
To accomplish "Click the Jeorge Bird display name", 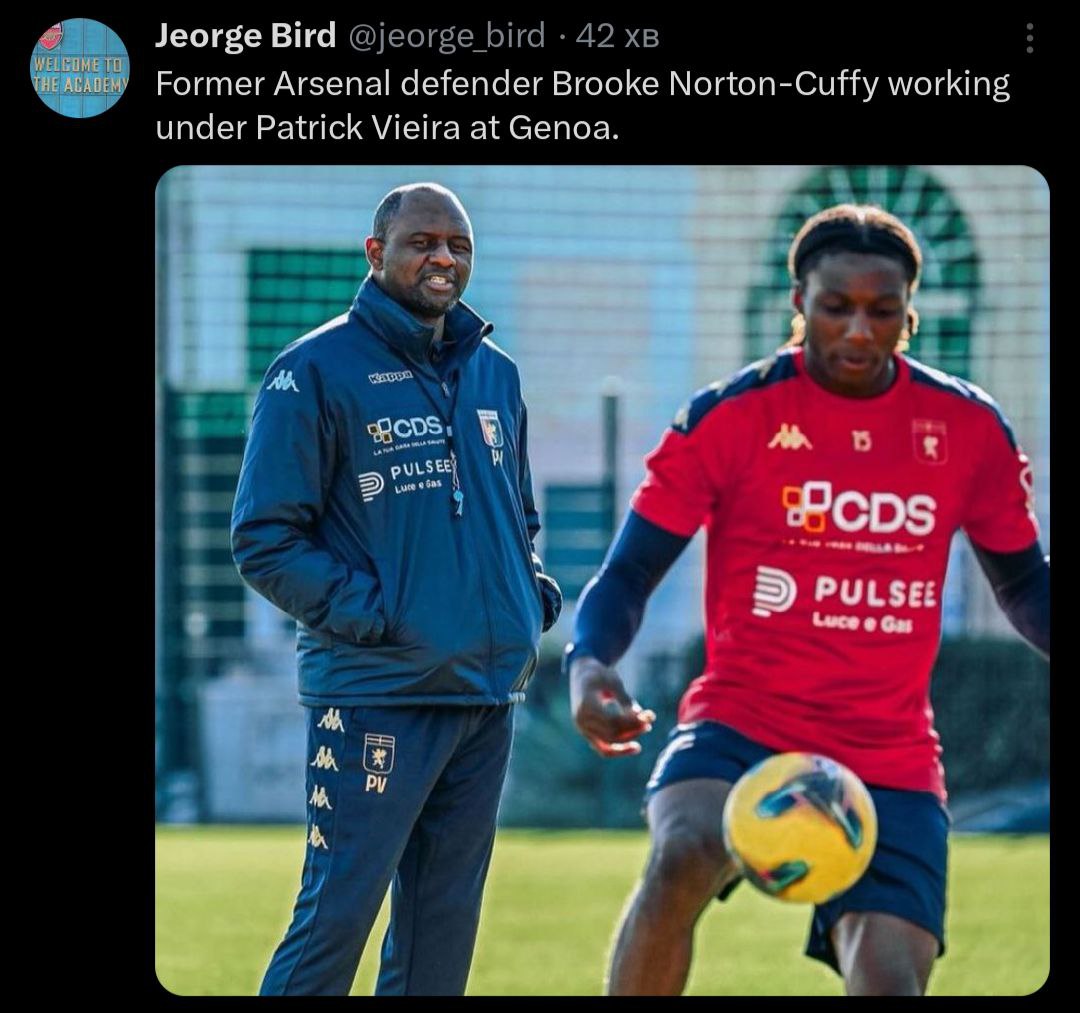I will point(245,35).
